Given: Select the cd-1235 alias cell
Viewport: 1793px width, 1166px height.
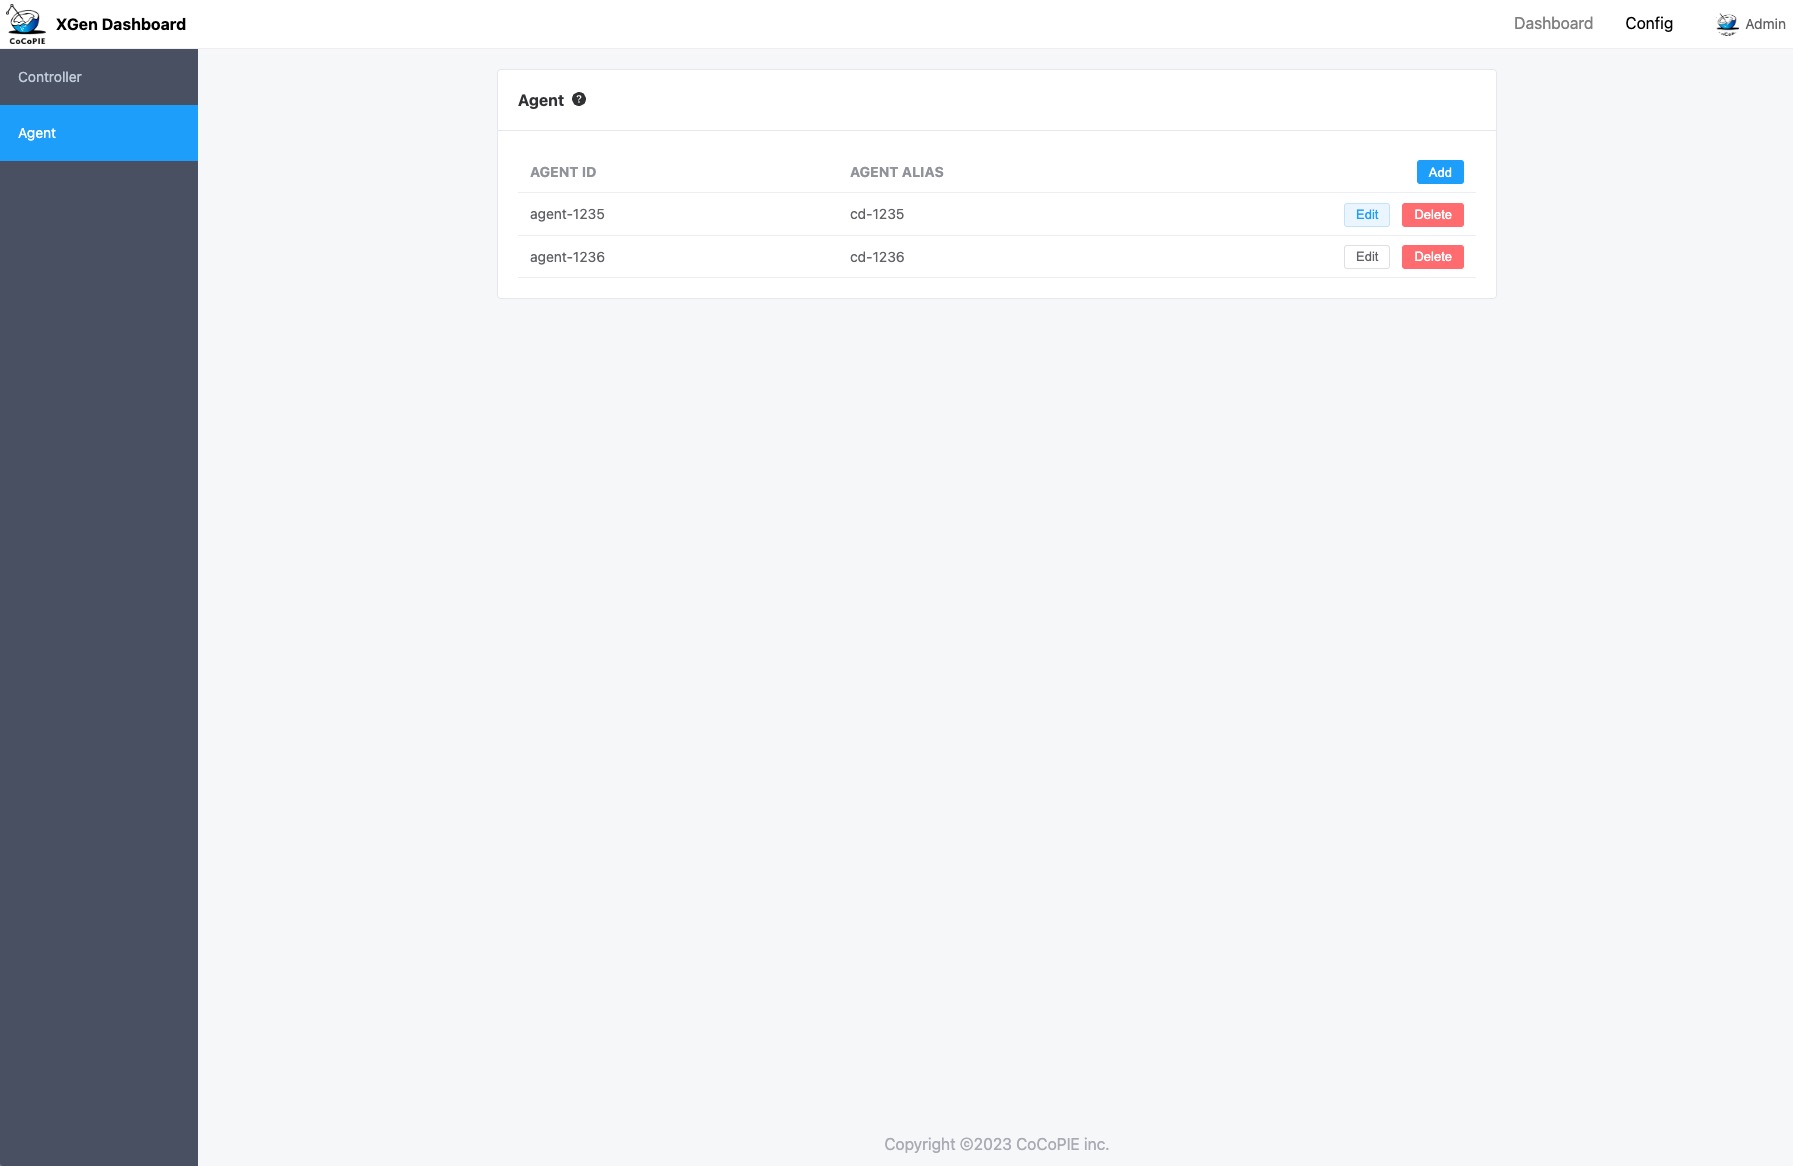Looking at the screenshot, I should pos(877,214).
